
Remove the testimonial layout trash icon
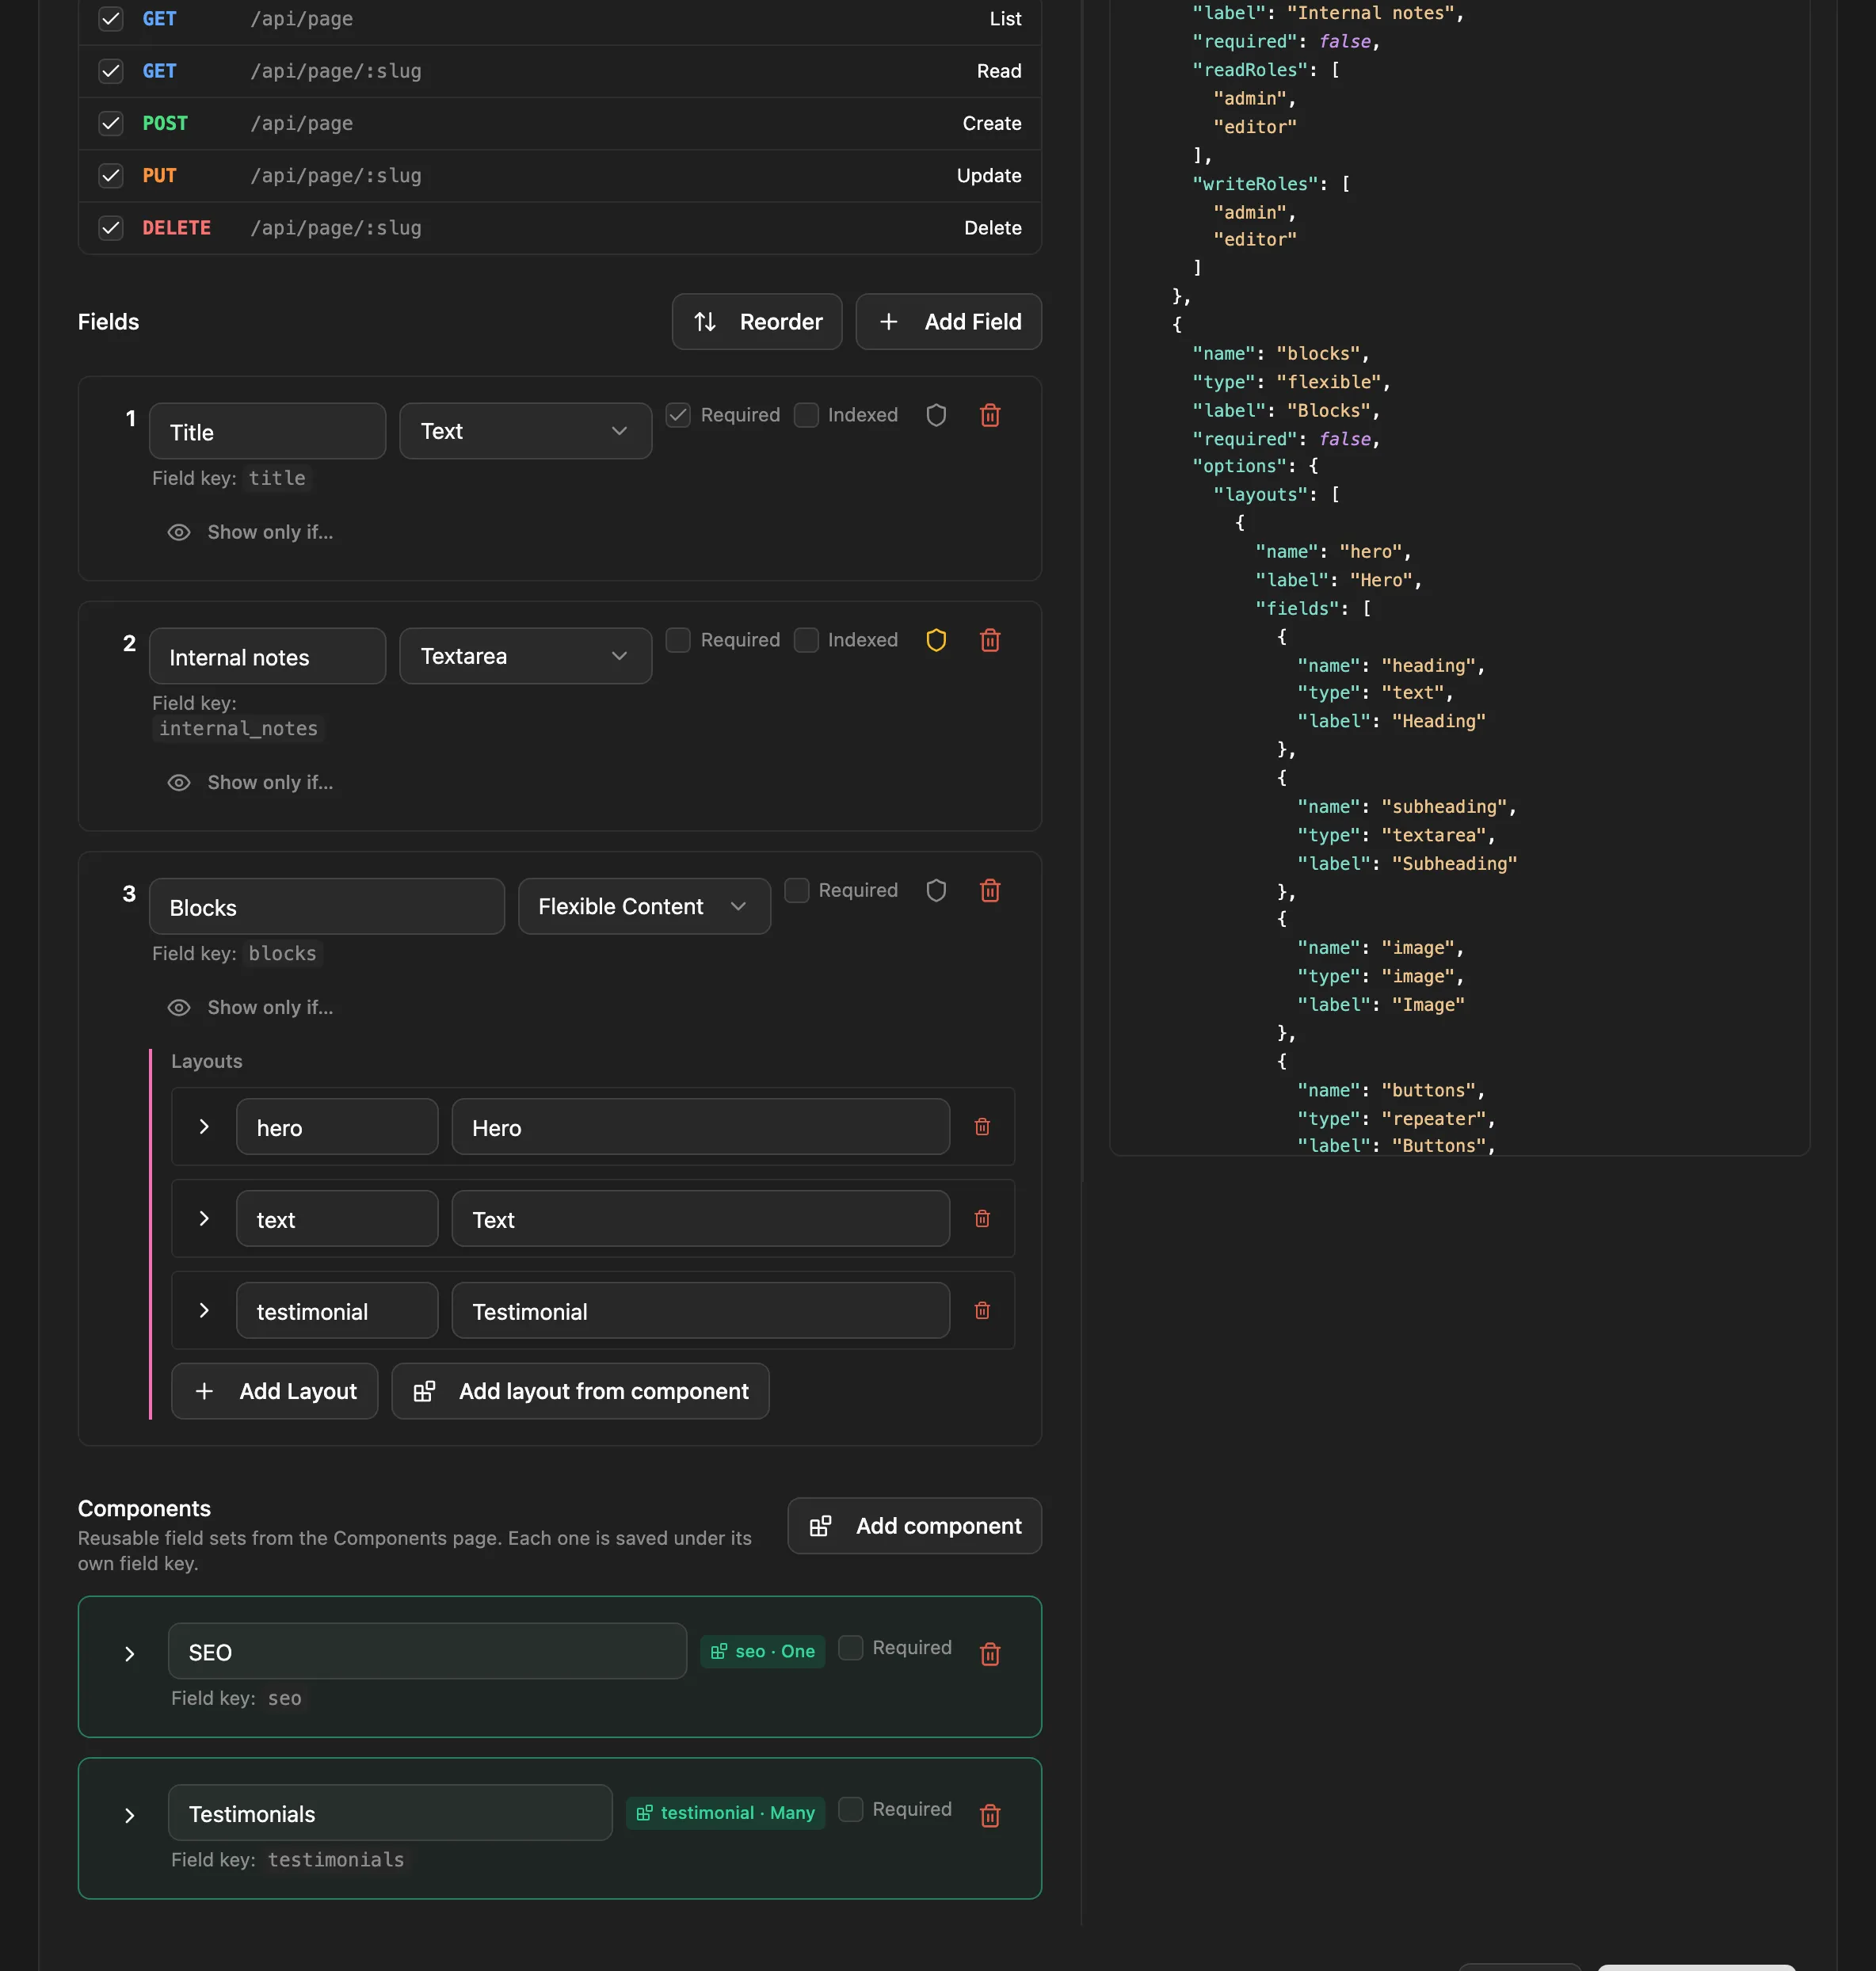click(x=982, y=1310)
